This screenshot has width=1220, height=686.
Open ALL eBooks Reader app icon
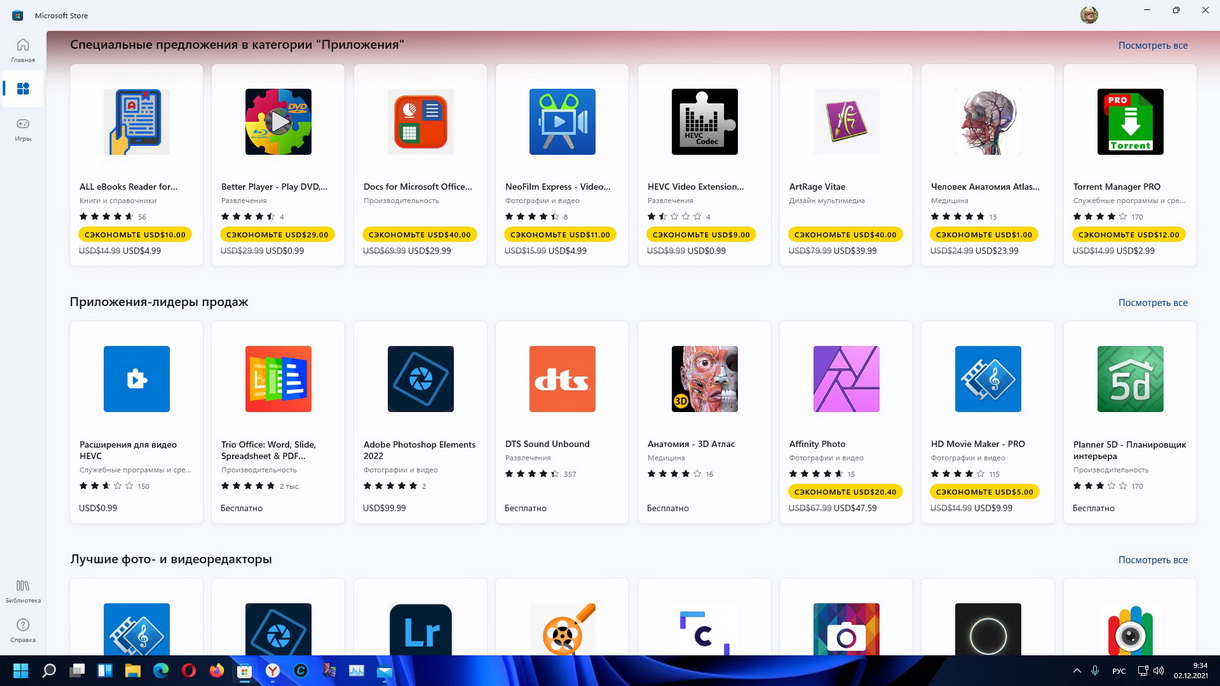coord(137,122)
